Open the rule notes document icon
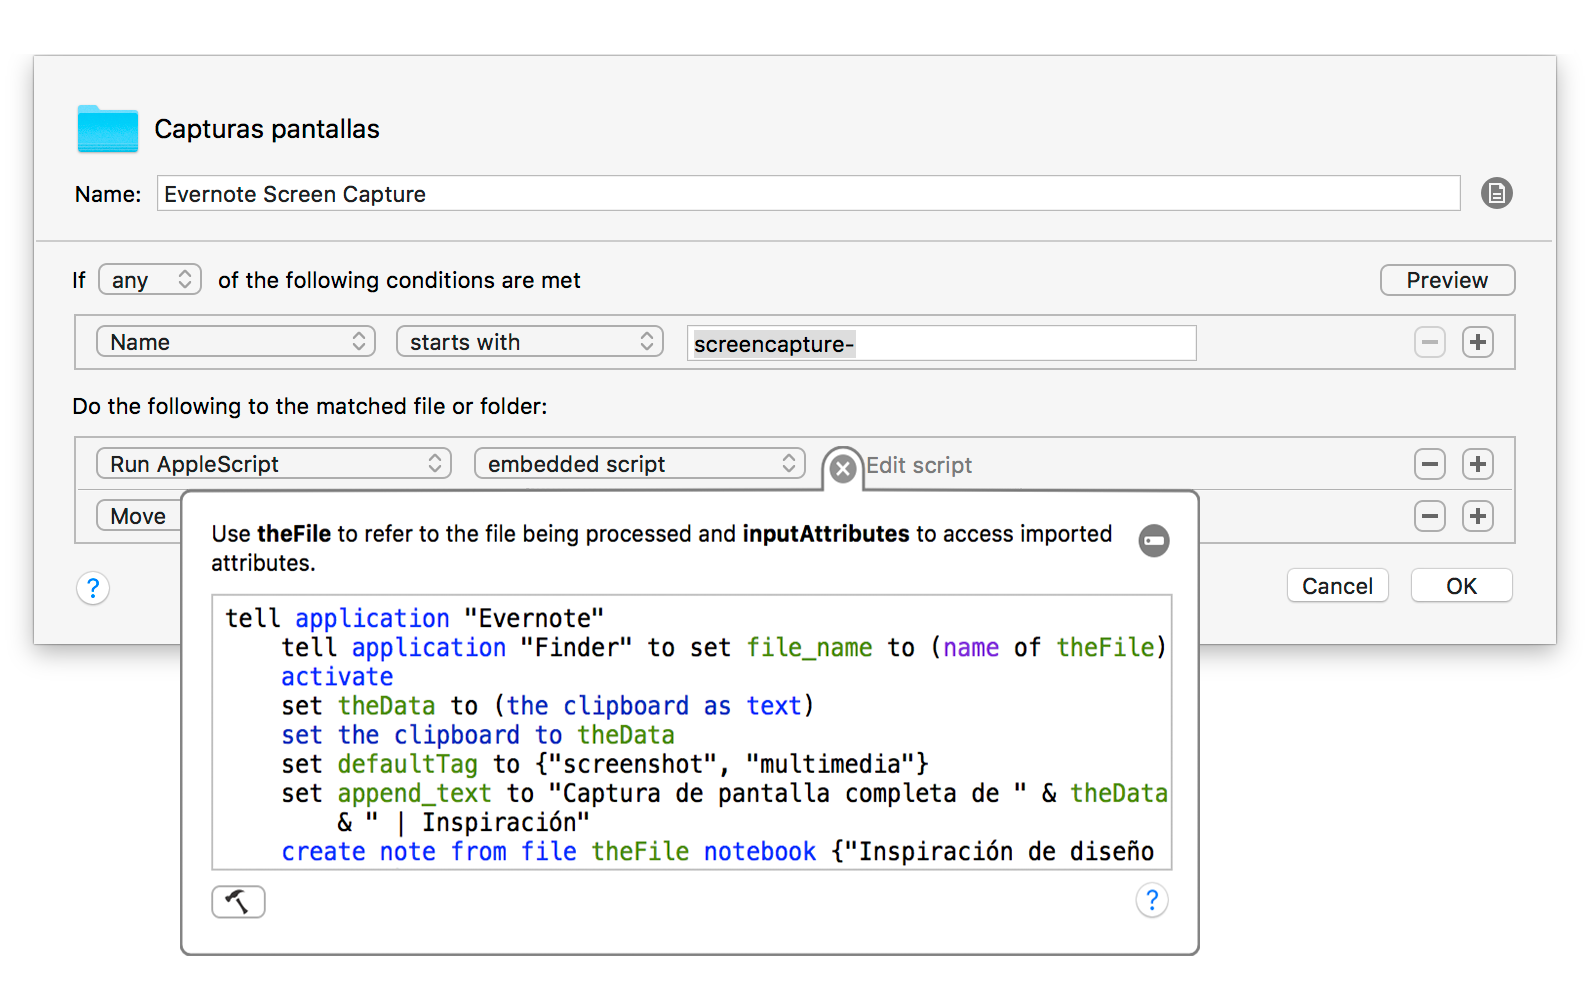The height and width of the screenshot is (1004, 1590). coord(1496,193)
